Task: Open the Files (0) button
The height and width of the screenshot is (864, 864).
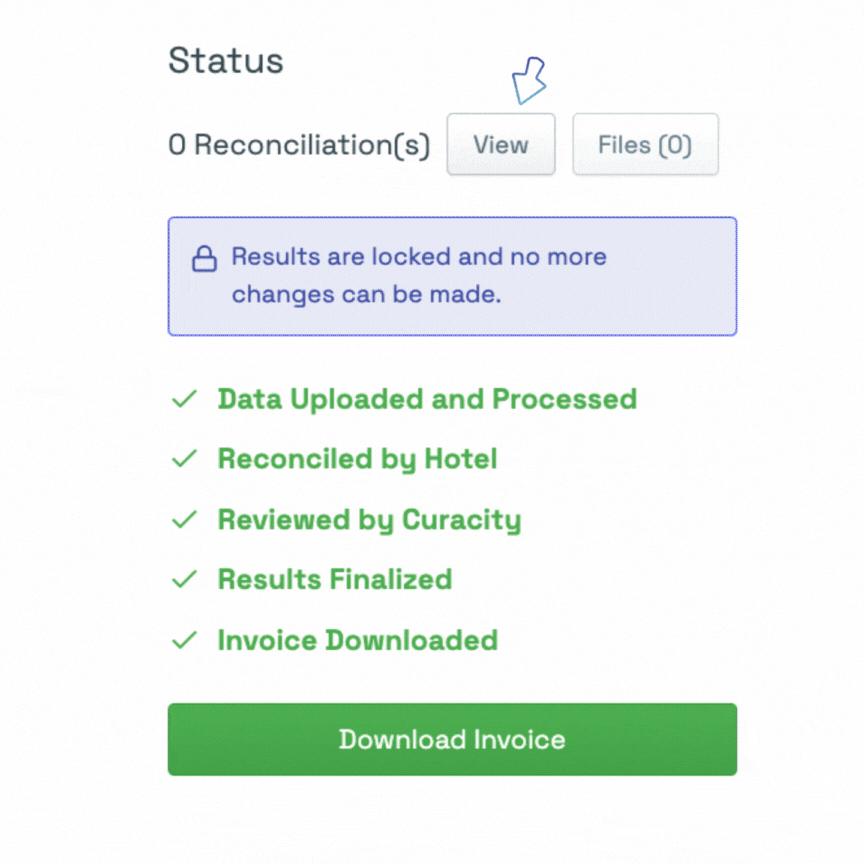Action: 645,144
